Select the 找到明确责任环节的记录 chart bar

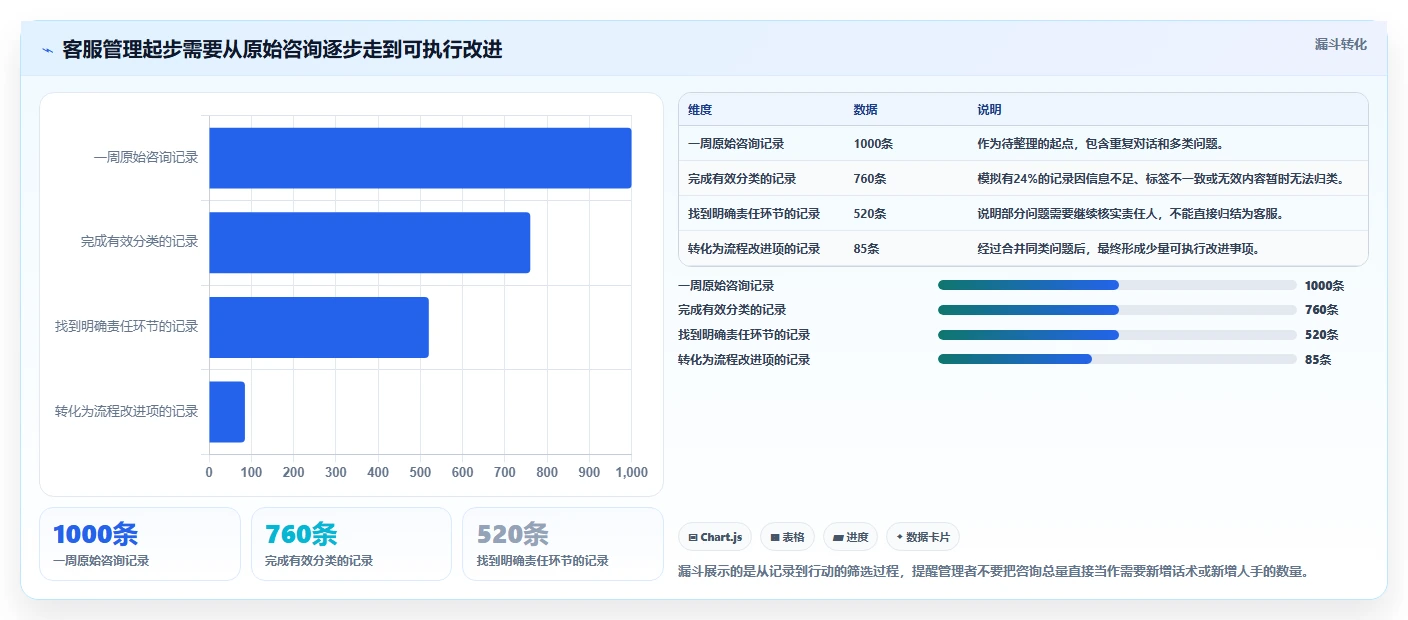[x=318, y=327]
